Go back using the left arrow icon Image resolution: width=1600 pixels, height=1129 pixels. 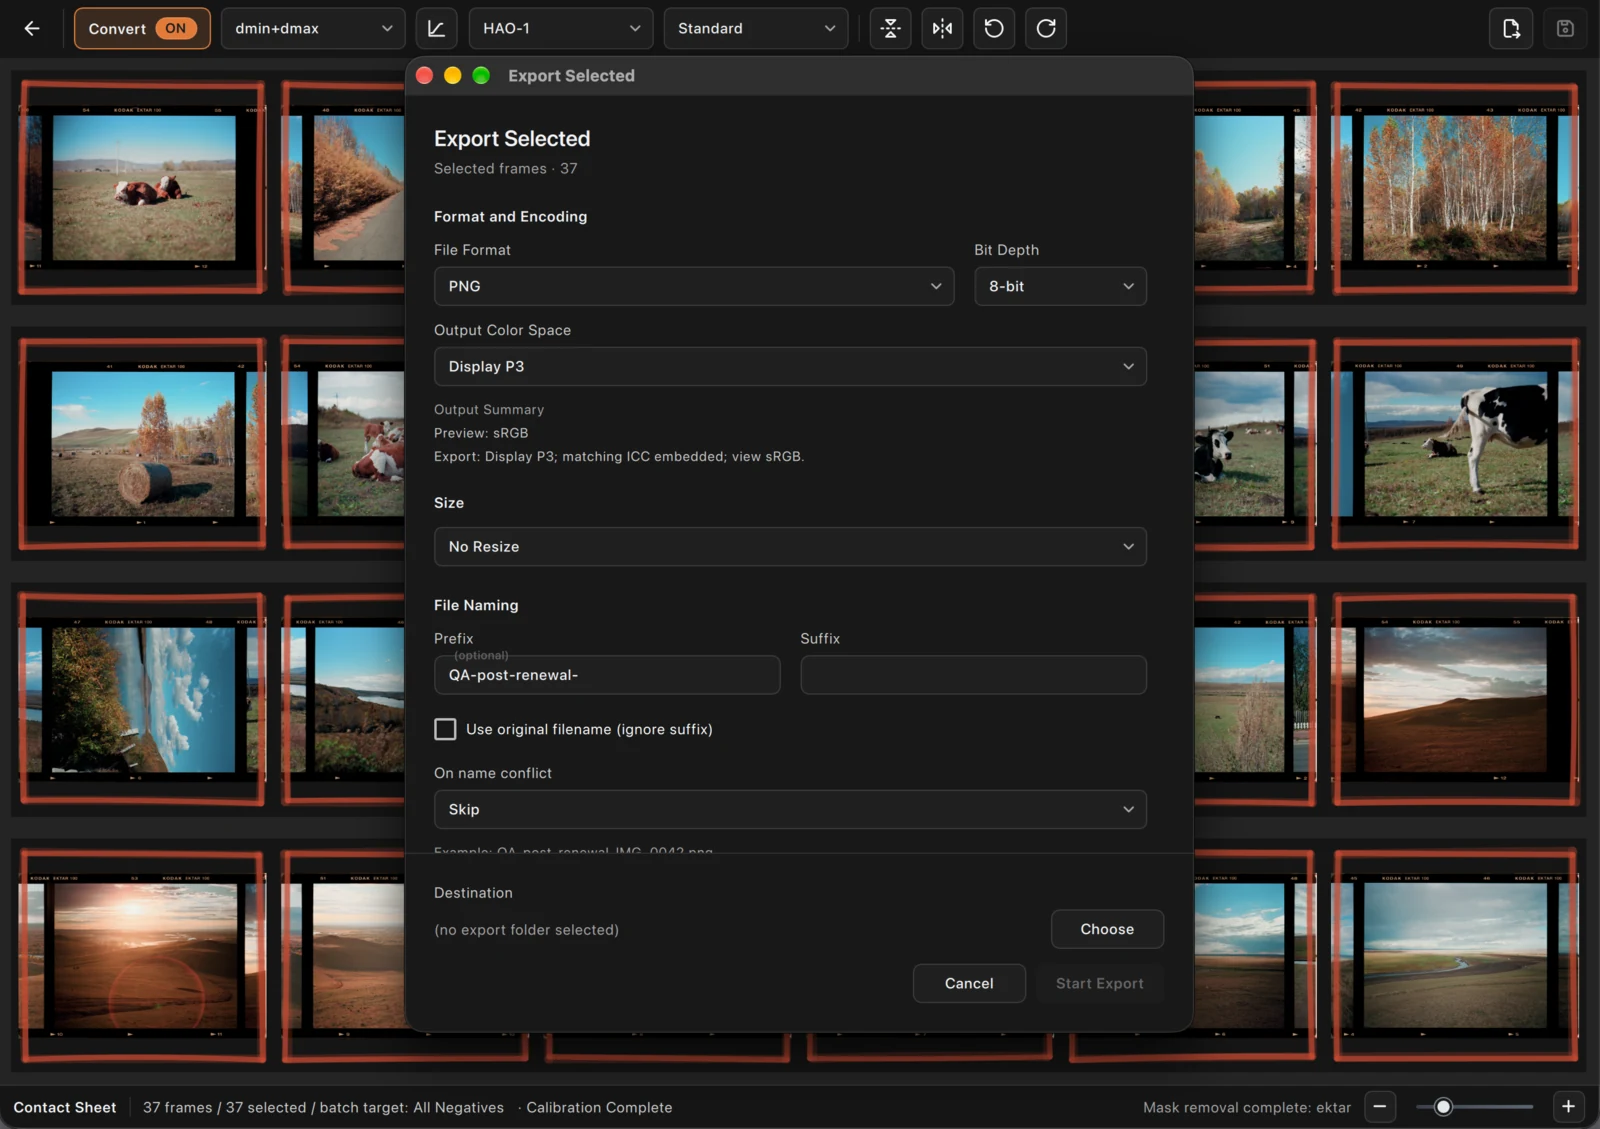32,28
